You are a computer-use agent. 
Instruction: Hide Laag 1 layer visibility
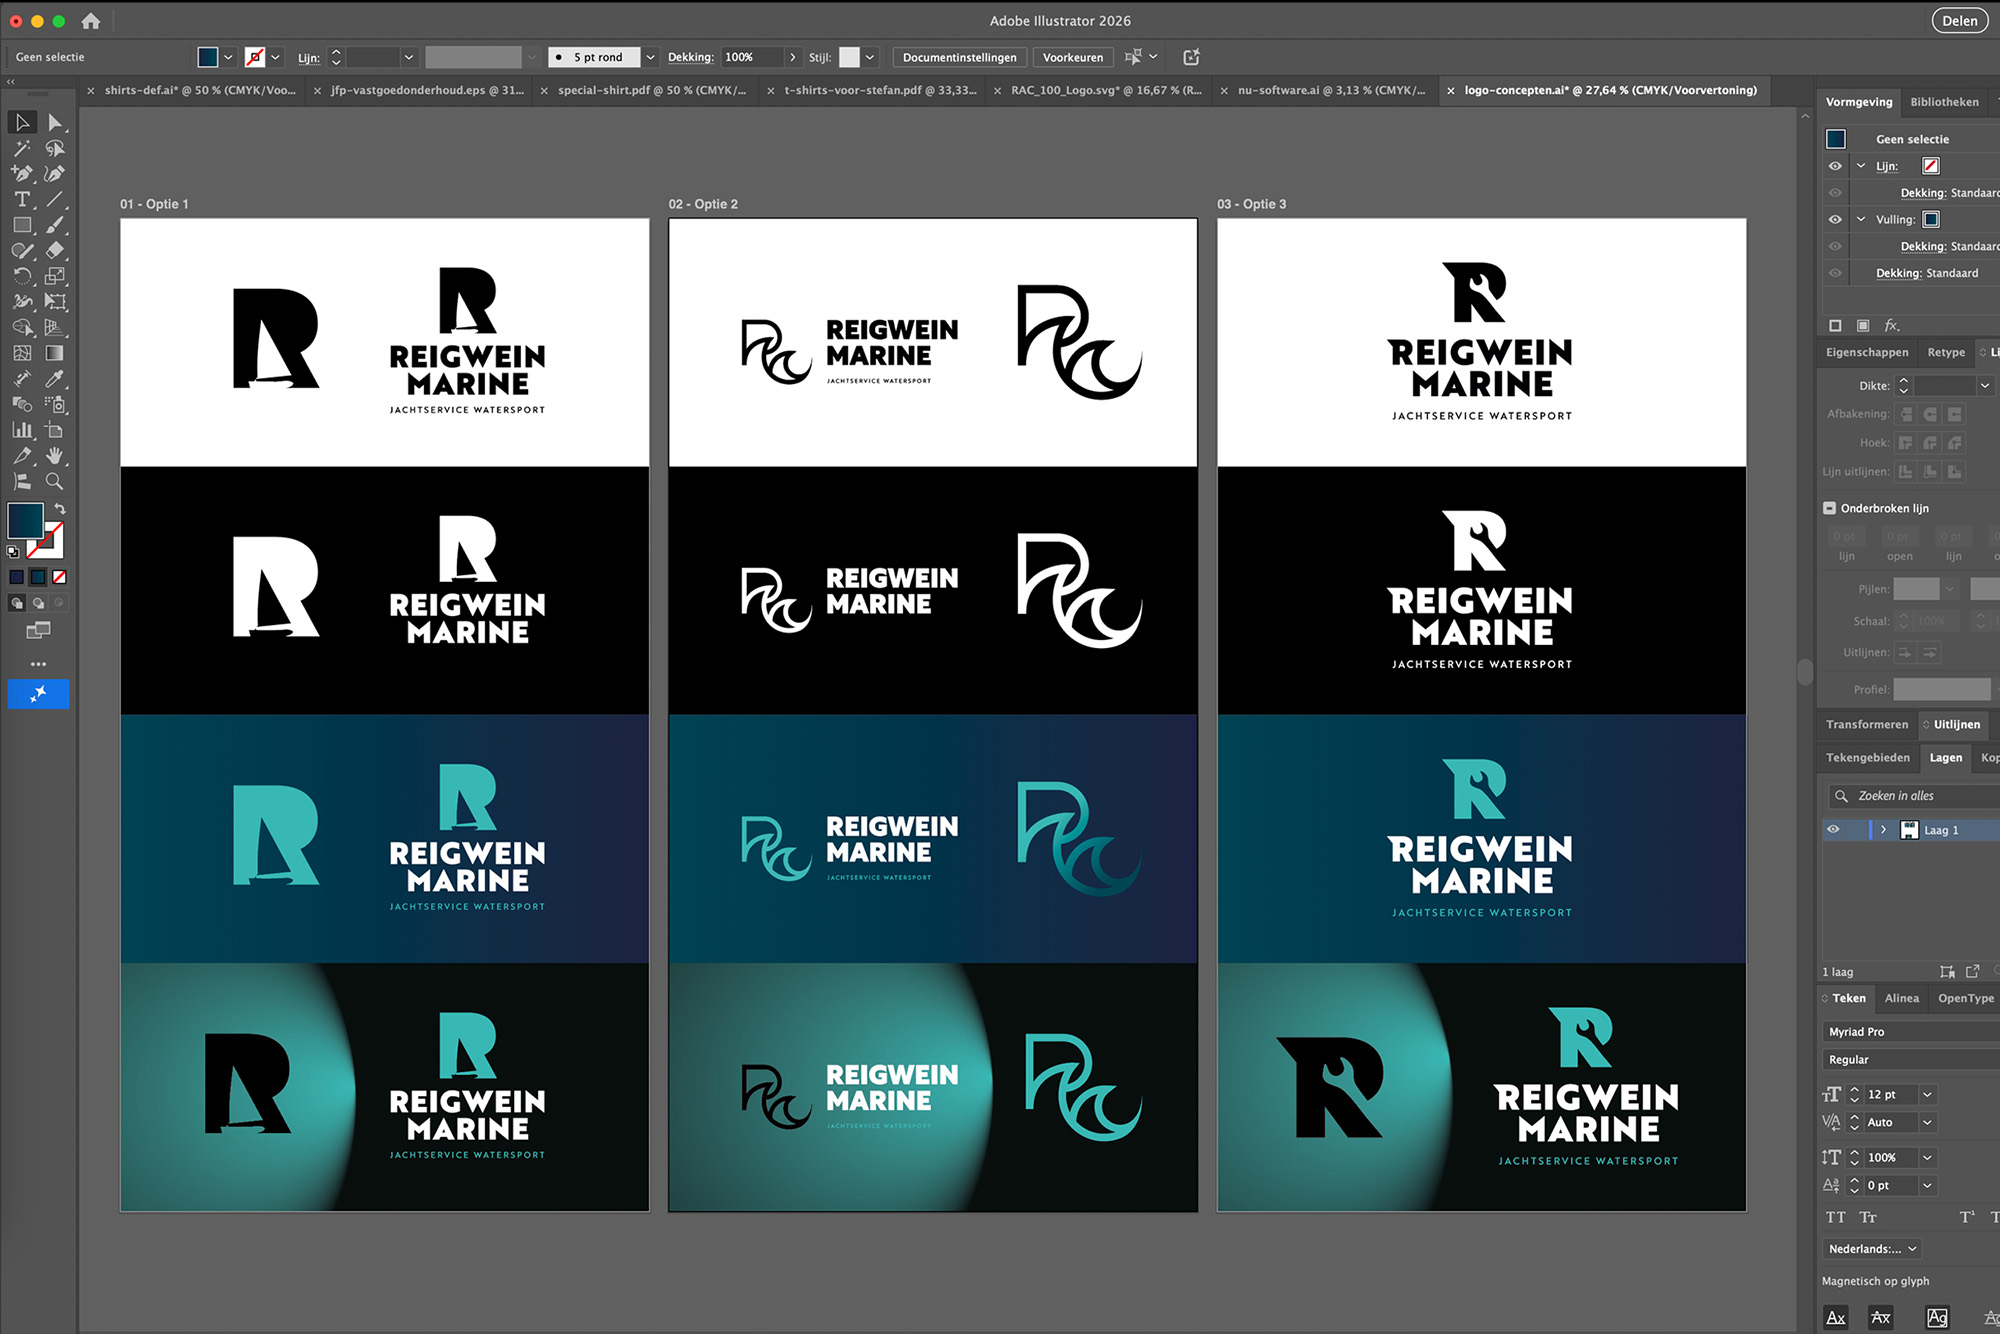[1833, 829]
